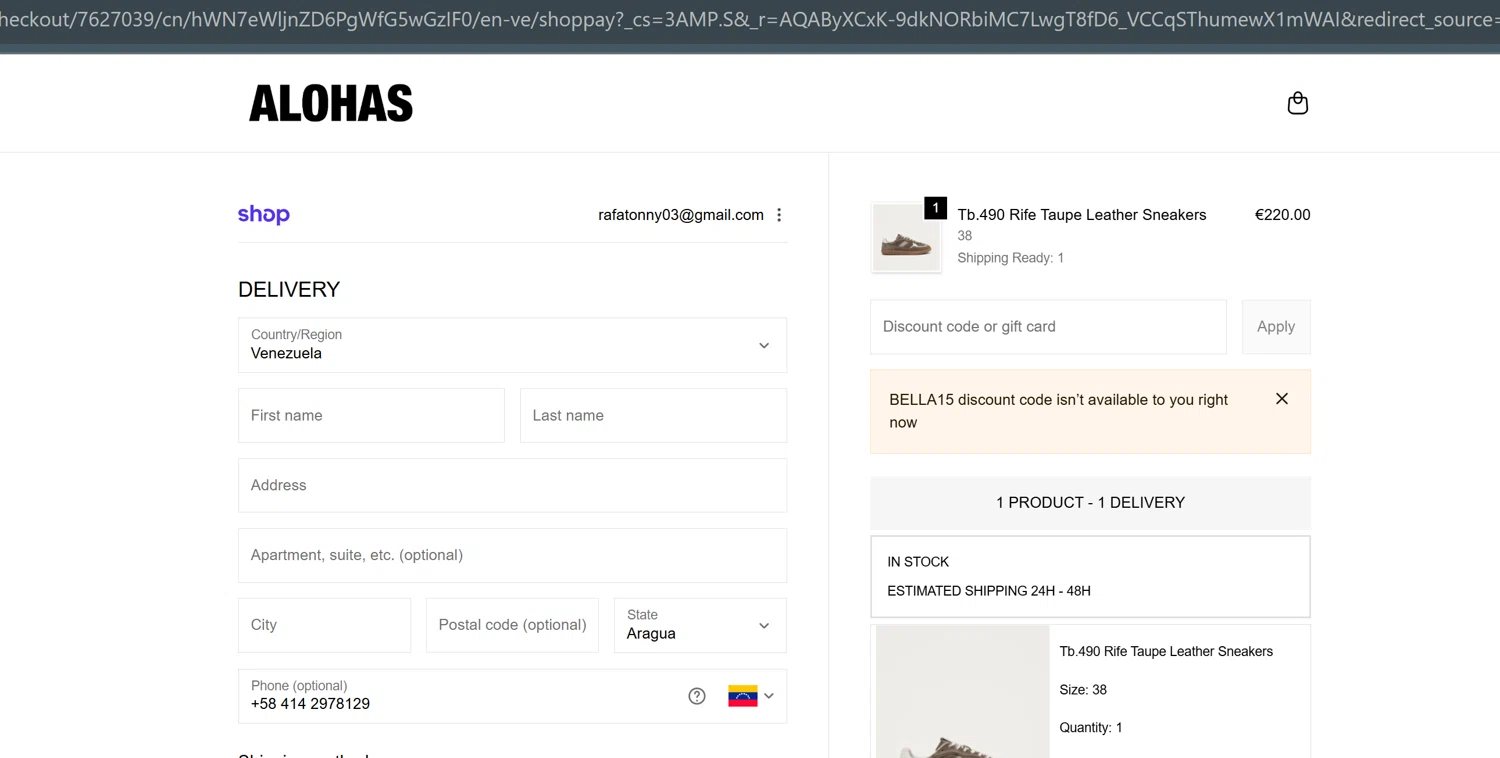Dismiss the BELLA15 discount error message

1282,399
